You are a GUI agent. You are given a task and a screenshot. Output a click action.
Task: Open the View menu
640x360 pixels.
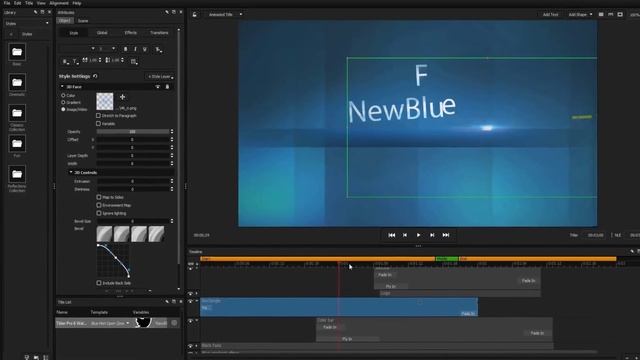41,3
